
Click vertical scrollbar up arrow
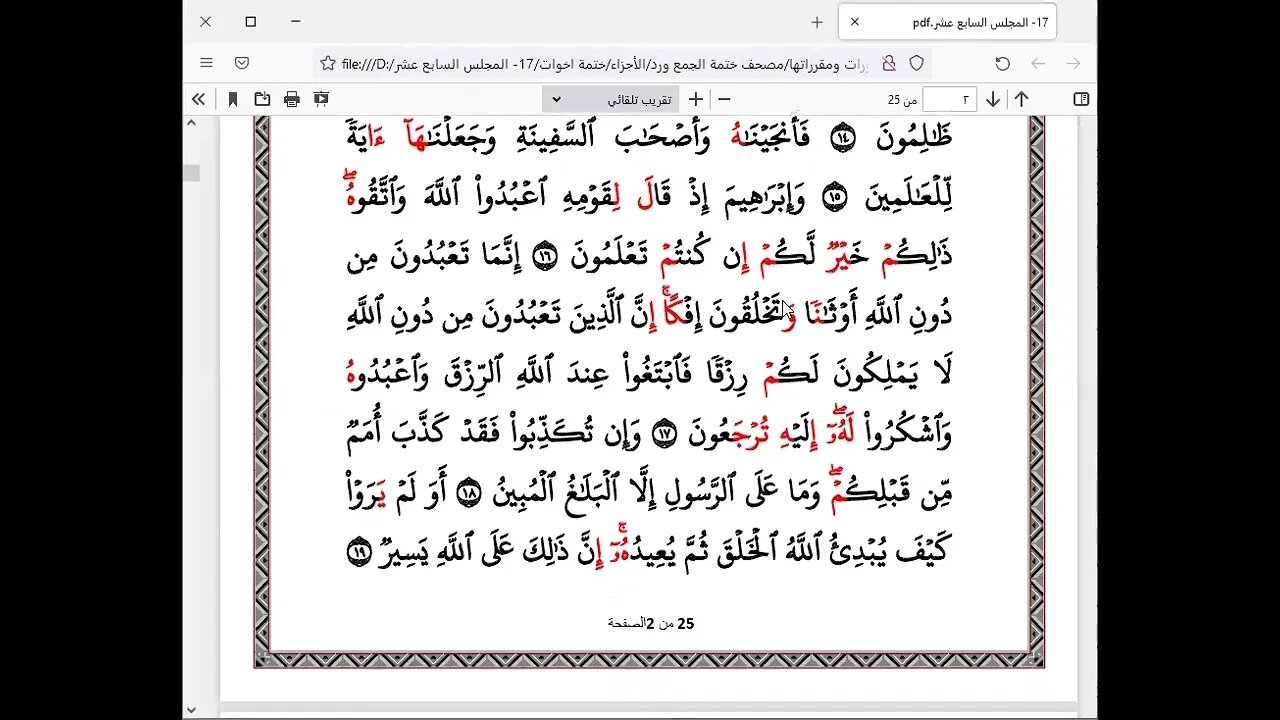click(x=191, y=121)
